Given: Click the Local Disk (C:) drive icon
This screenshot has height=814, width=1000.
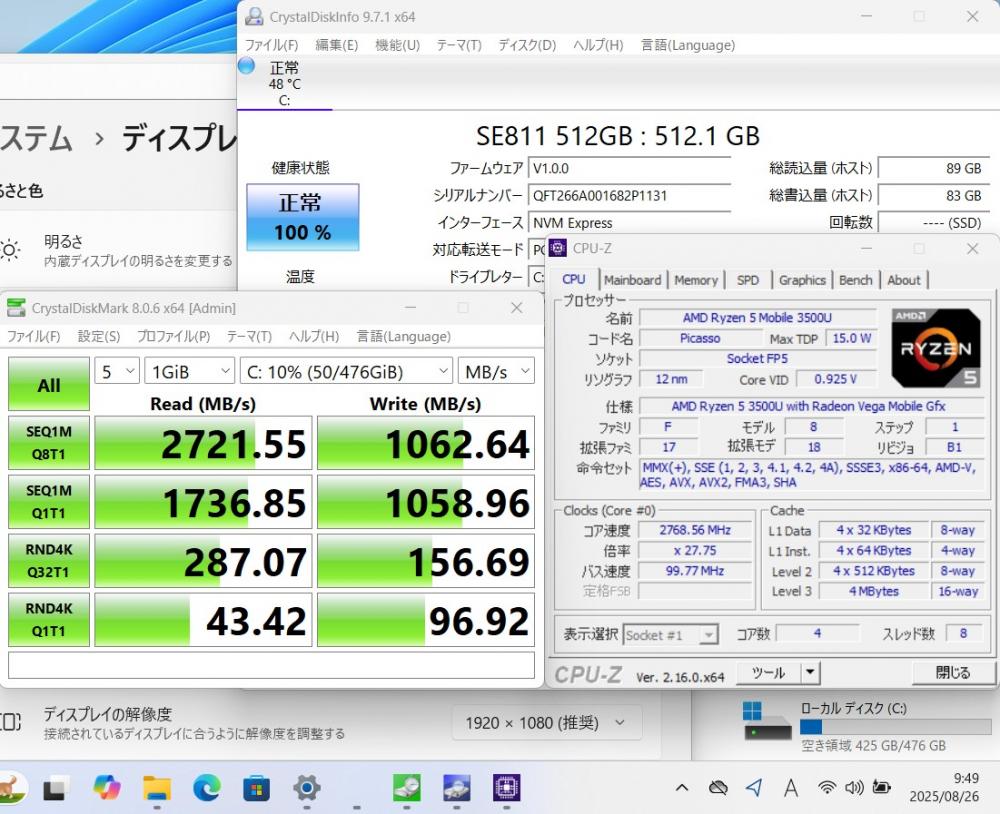Looking at the screenshot, I should pos(767,721).
